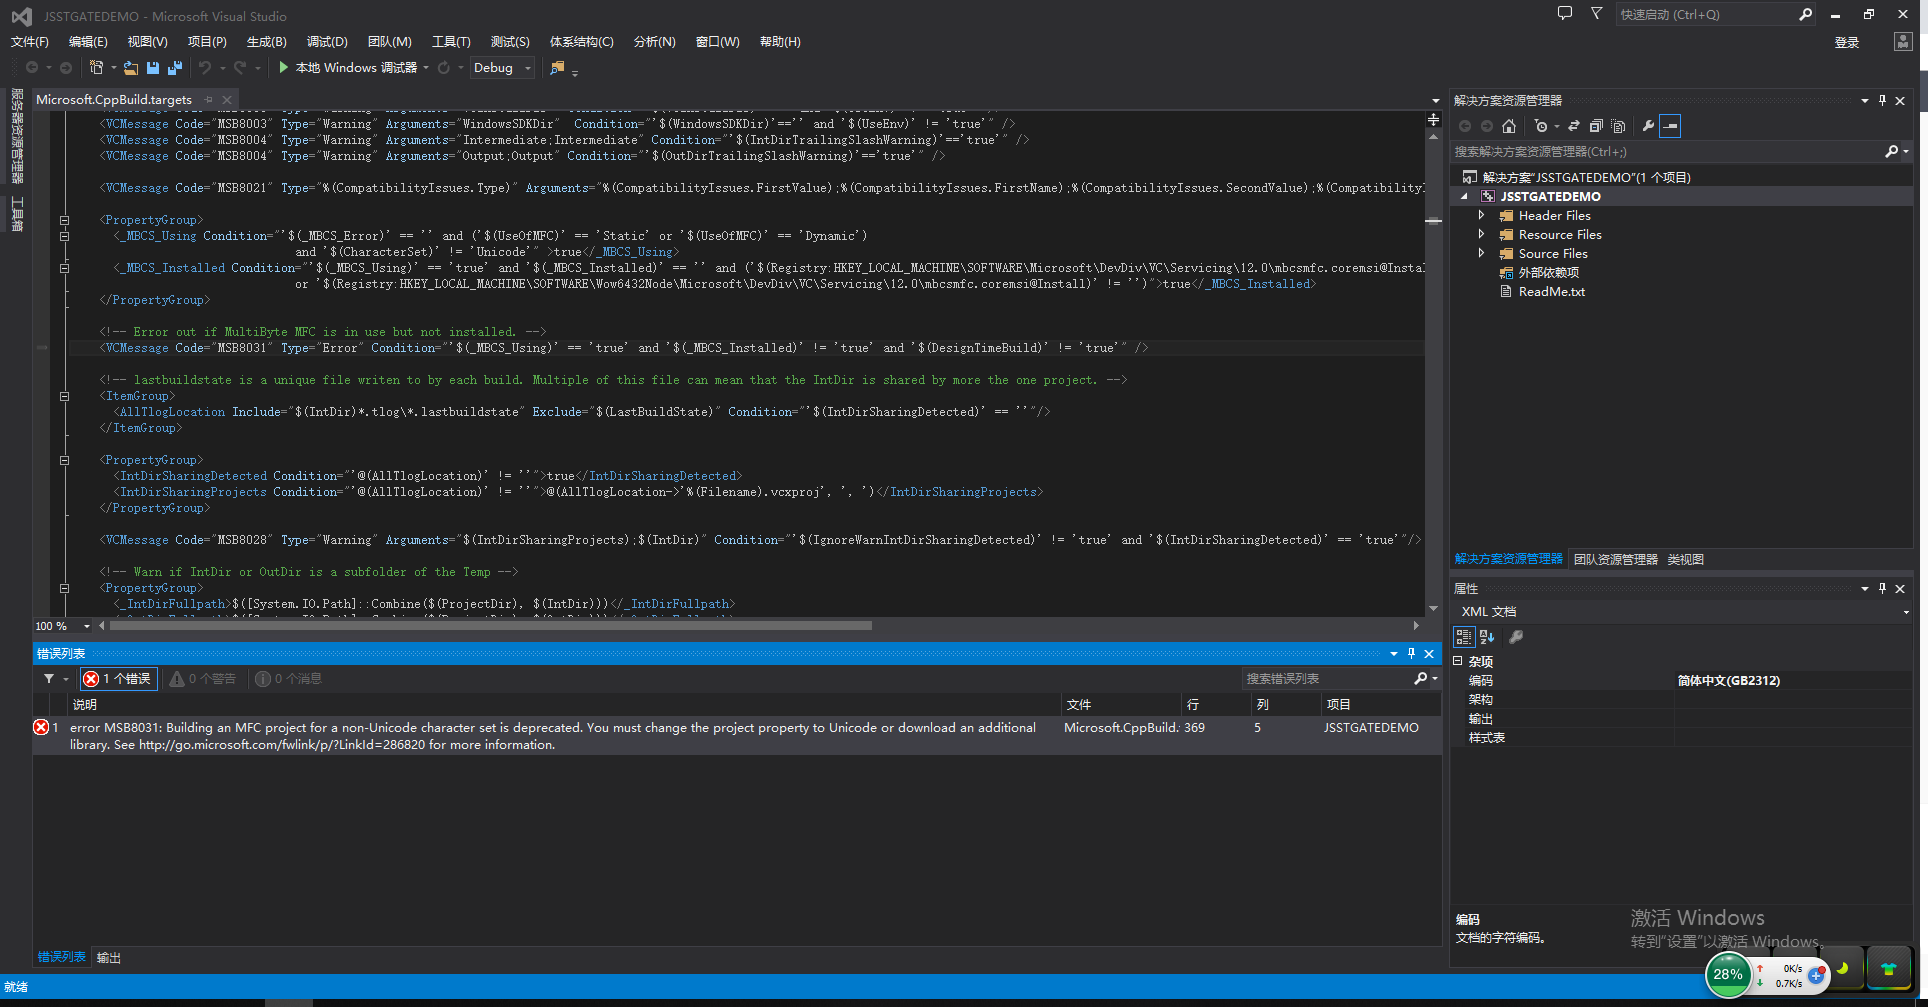Select ReadMe.txt in Solution Explorer
The height and width of the screenshot is (1007, 1928).
click(x=1551, y=292)
